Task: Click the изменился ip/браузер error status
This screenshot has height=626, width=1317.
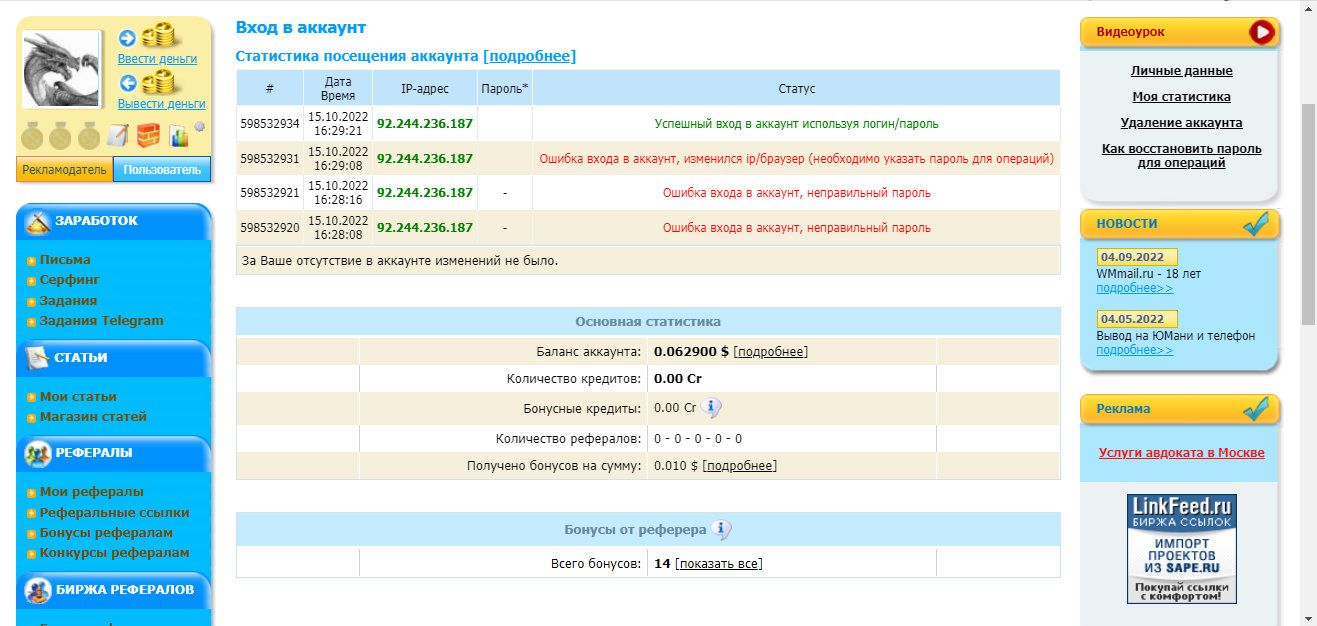Action: (x=796, y=159)
